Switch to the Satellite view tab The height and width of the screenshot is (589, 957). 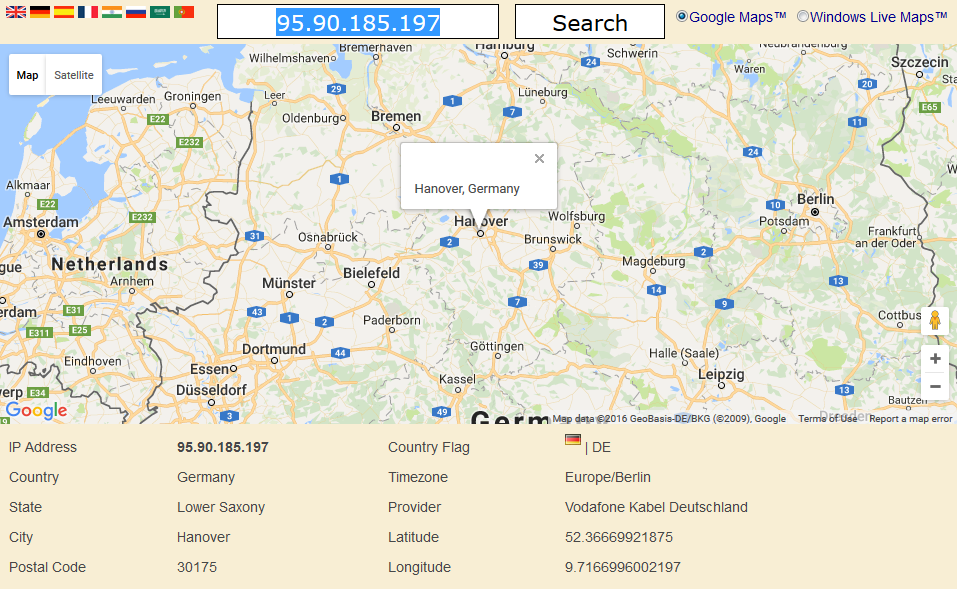pos(74,75)
